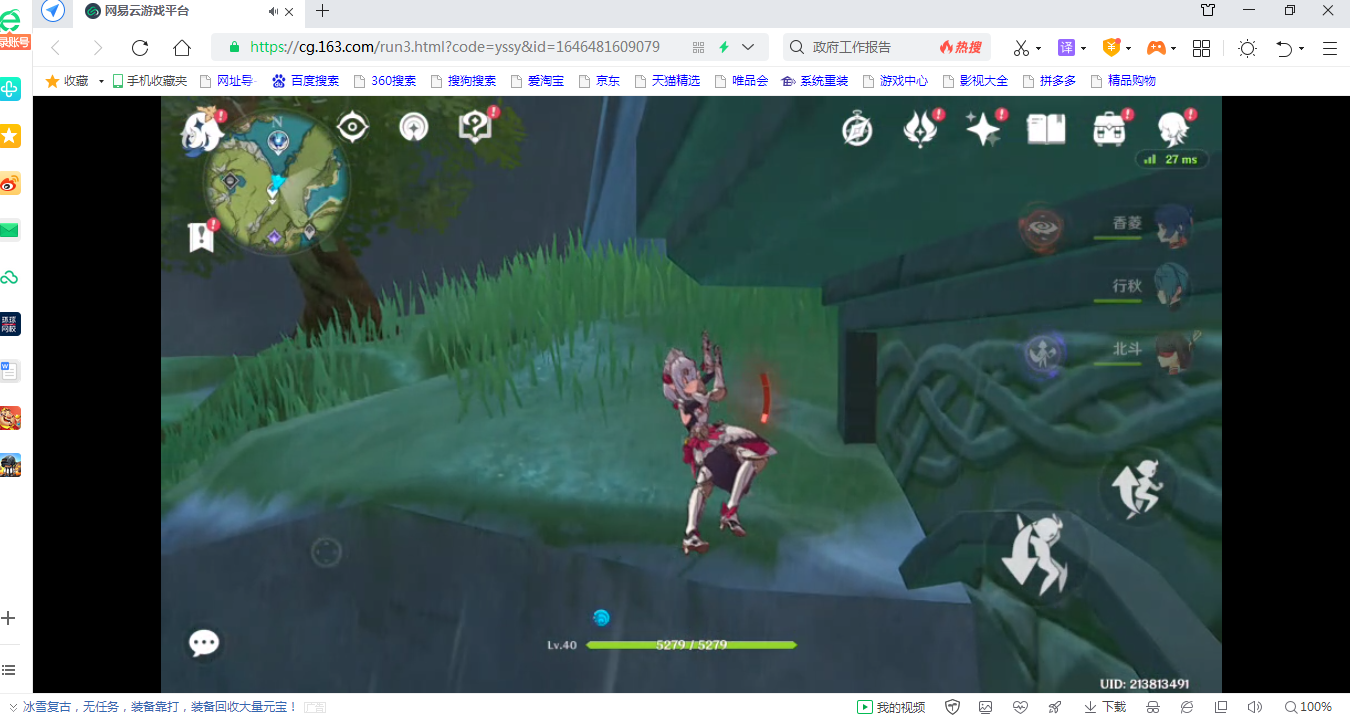Image resolution: width=1350 pixels, height=720 pixels.
Task: Open the quest navigation compass icon
Action: click(x=413, y=127)
